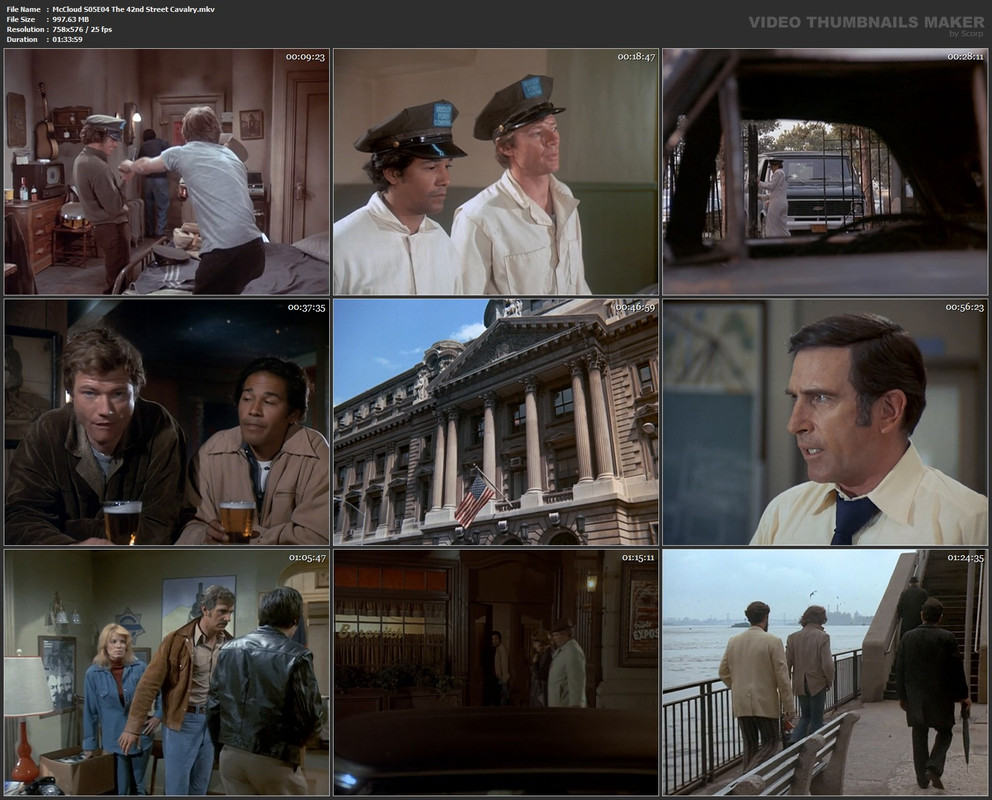Viewport: 992px width, 800px height.
Task: Click the resolution value '758x576 / 25 fps'
Action: (x=82, y=29)
